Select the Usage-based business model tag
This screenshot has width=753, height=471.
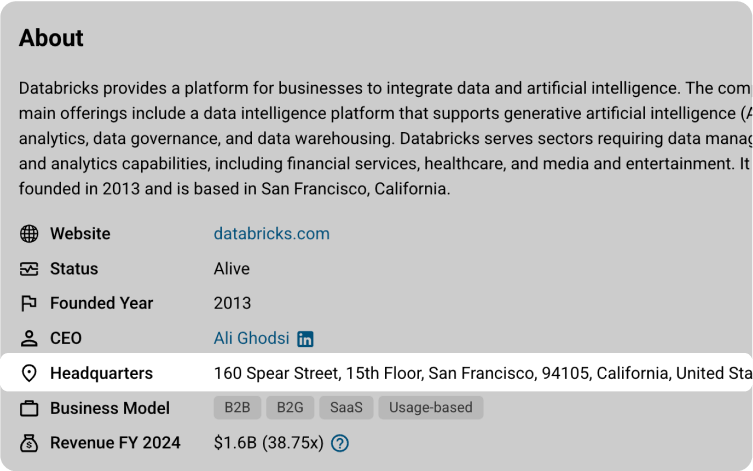click(431, 408)
